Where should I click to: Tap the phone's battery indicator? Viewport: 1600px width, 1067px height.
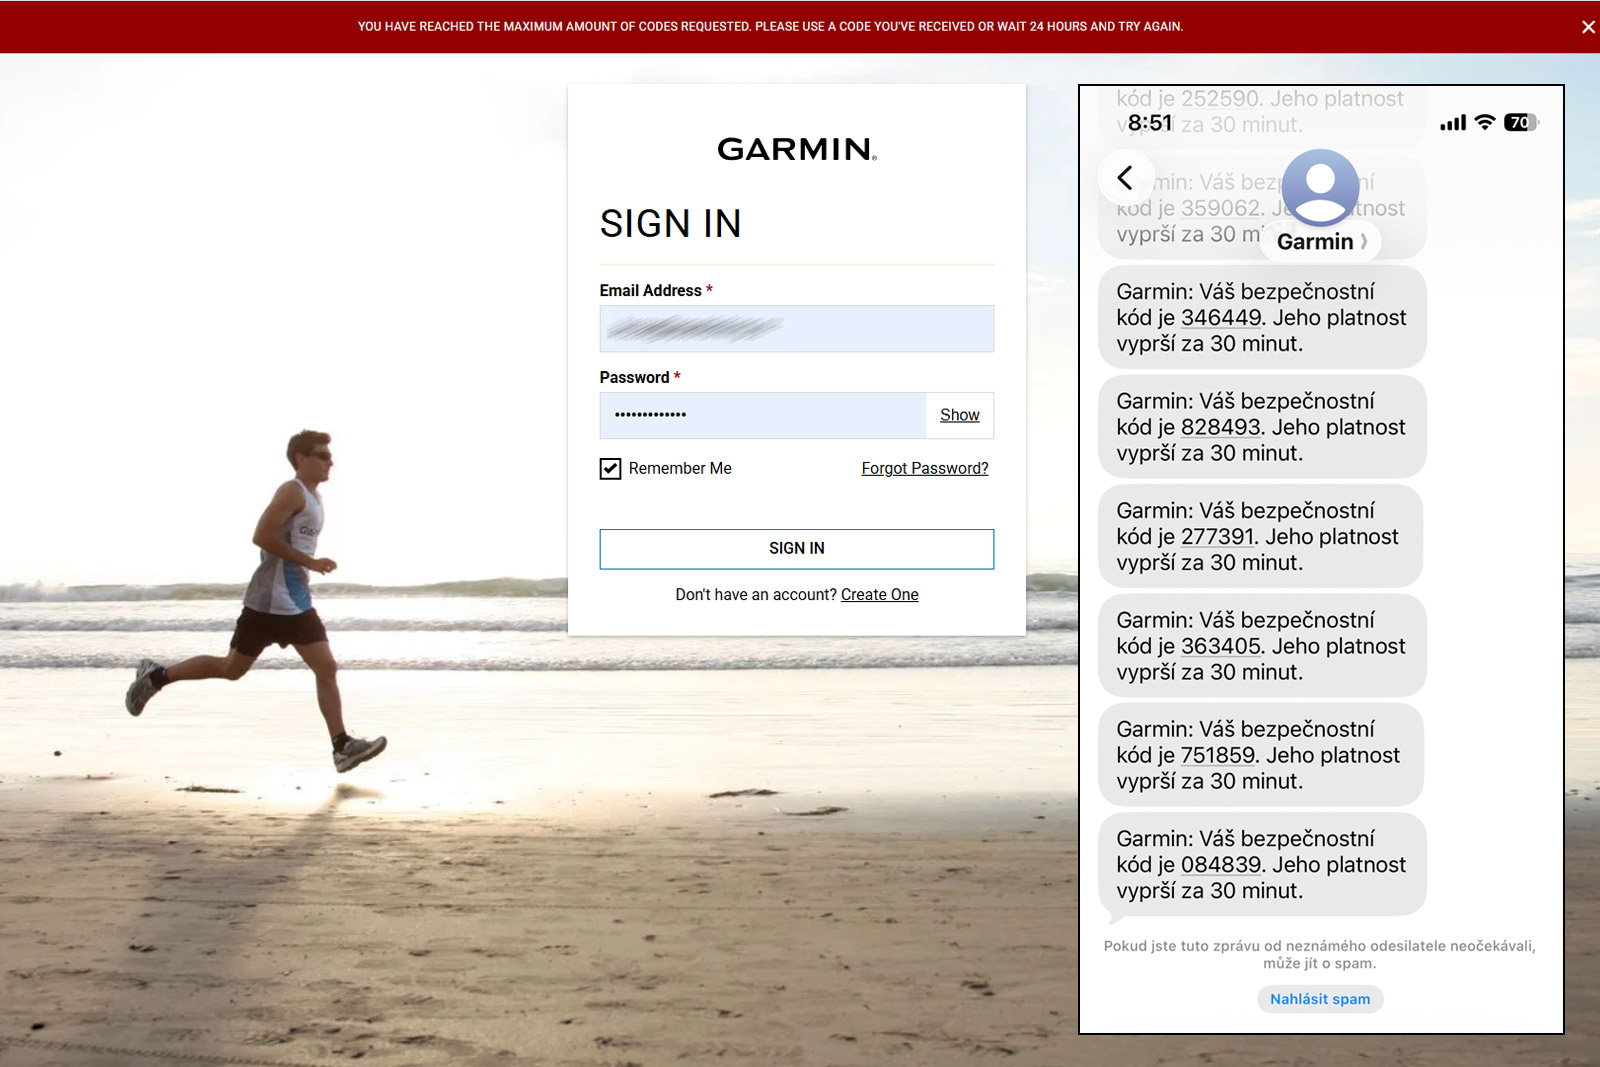[x=1520, y=122]
